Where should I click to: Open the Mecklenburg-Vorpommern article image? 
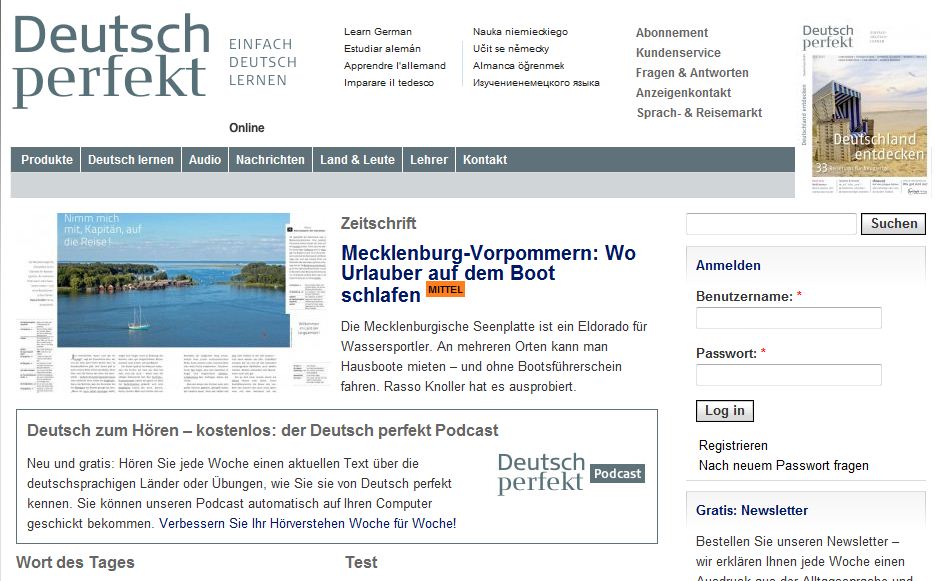point(174,302)
